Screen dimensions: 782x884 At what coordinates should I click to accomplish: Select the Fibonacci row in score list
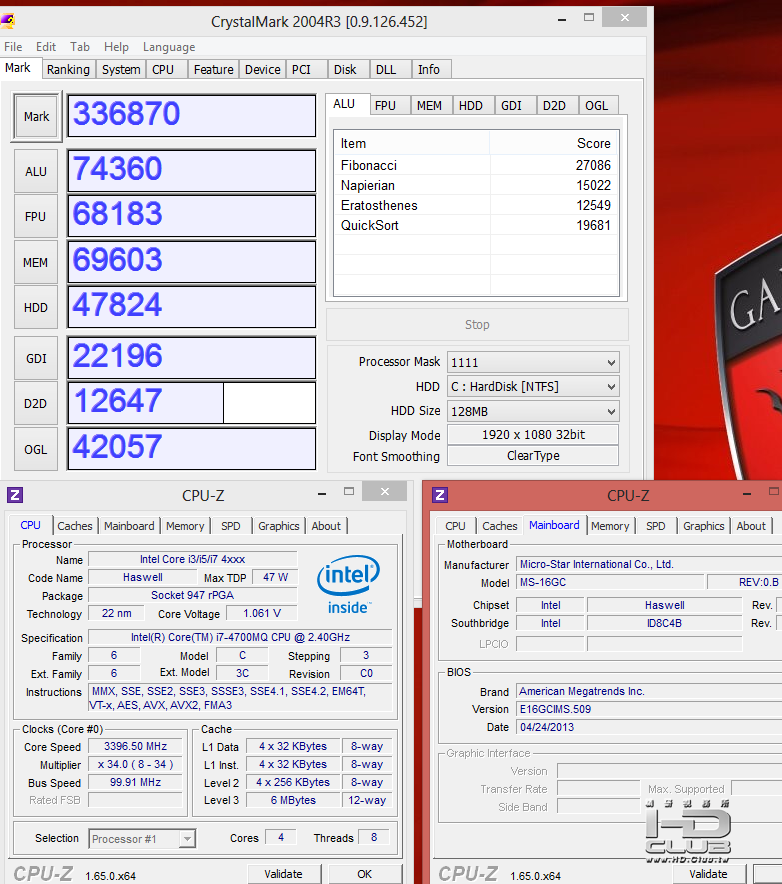[x=476, y=165]
